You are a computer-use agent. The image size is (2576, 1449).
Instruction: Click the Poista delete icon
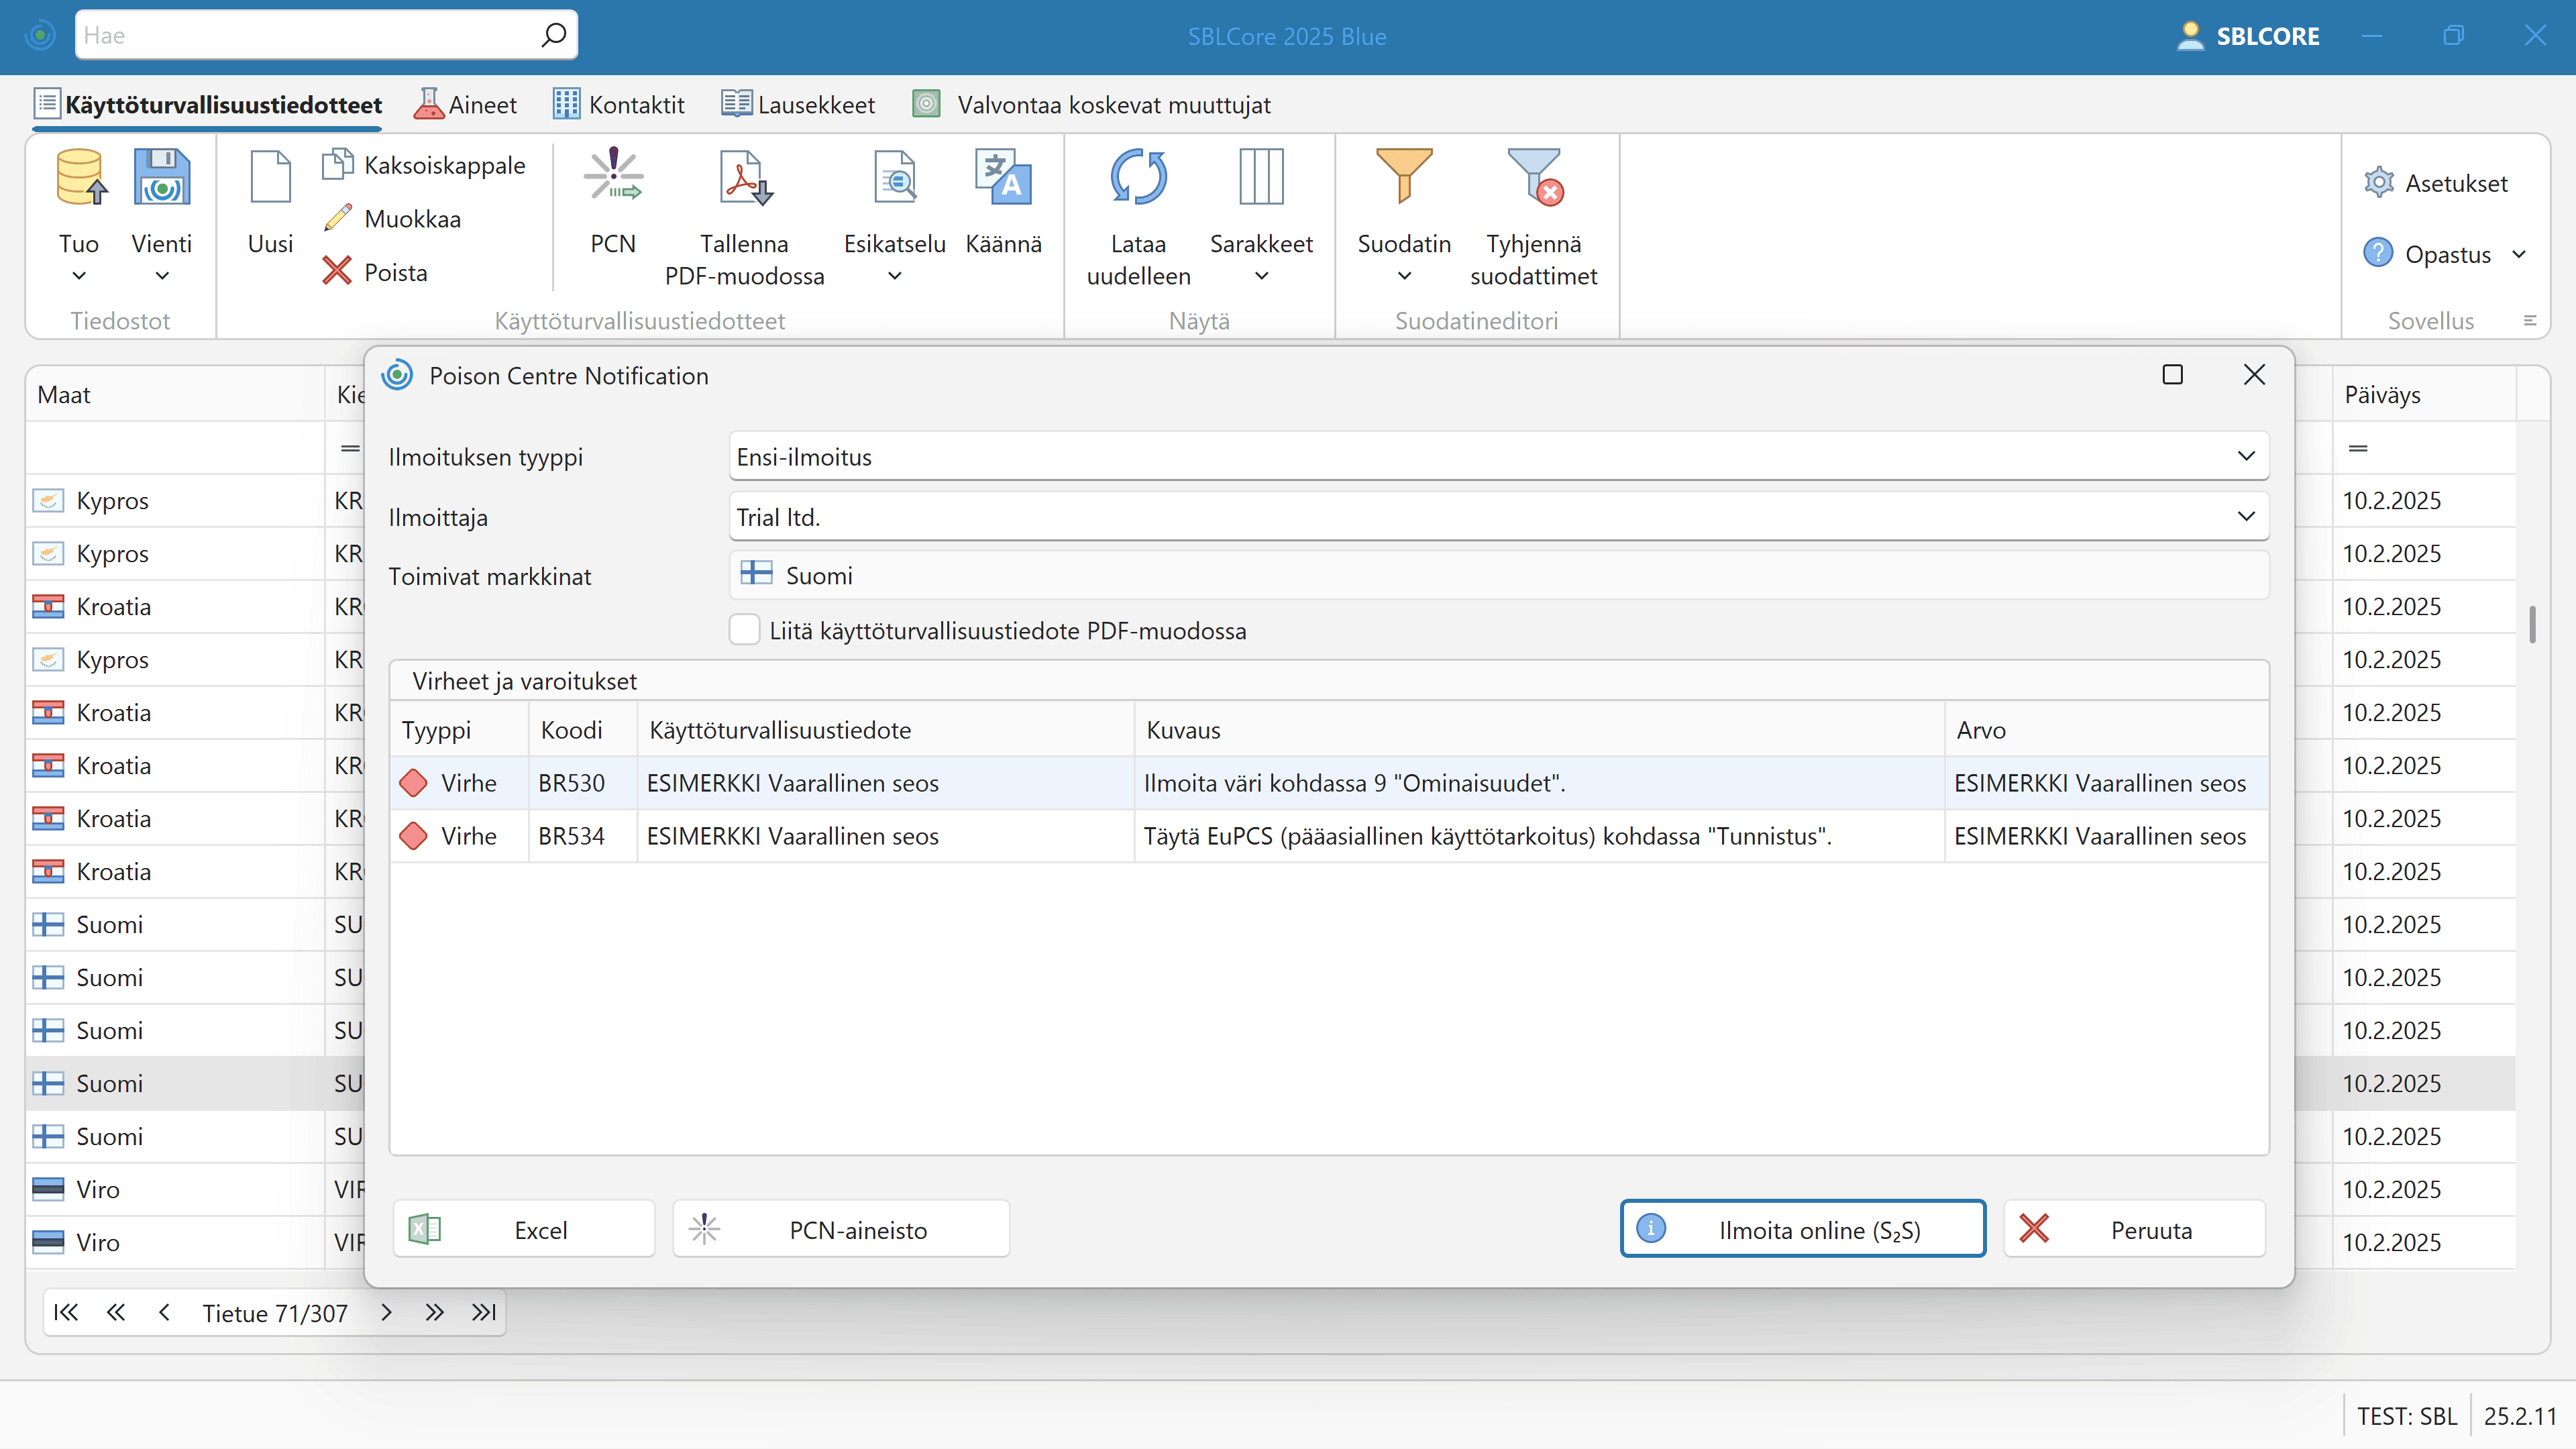pos(337,271)
